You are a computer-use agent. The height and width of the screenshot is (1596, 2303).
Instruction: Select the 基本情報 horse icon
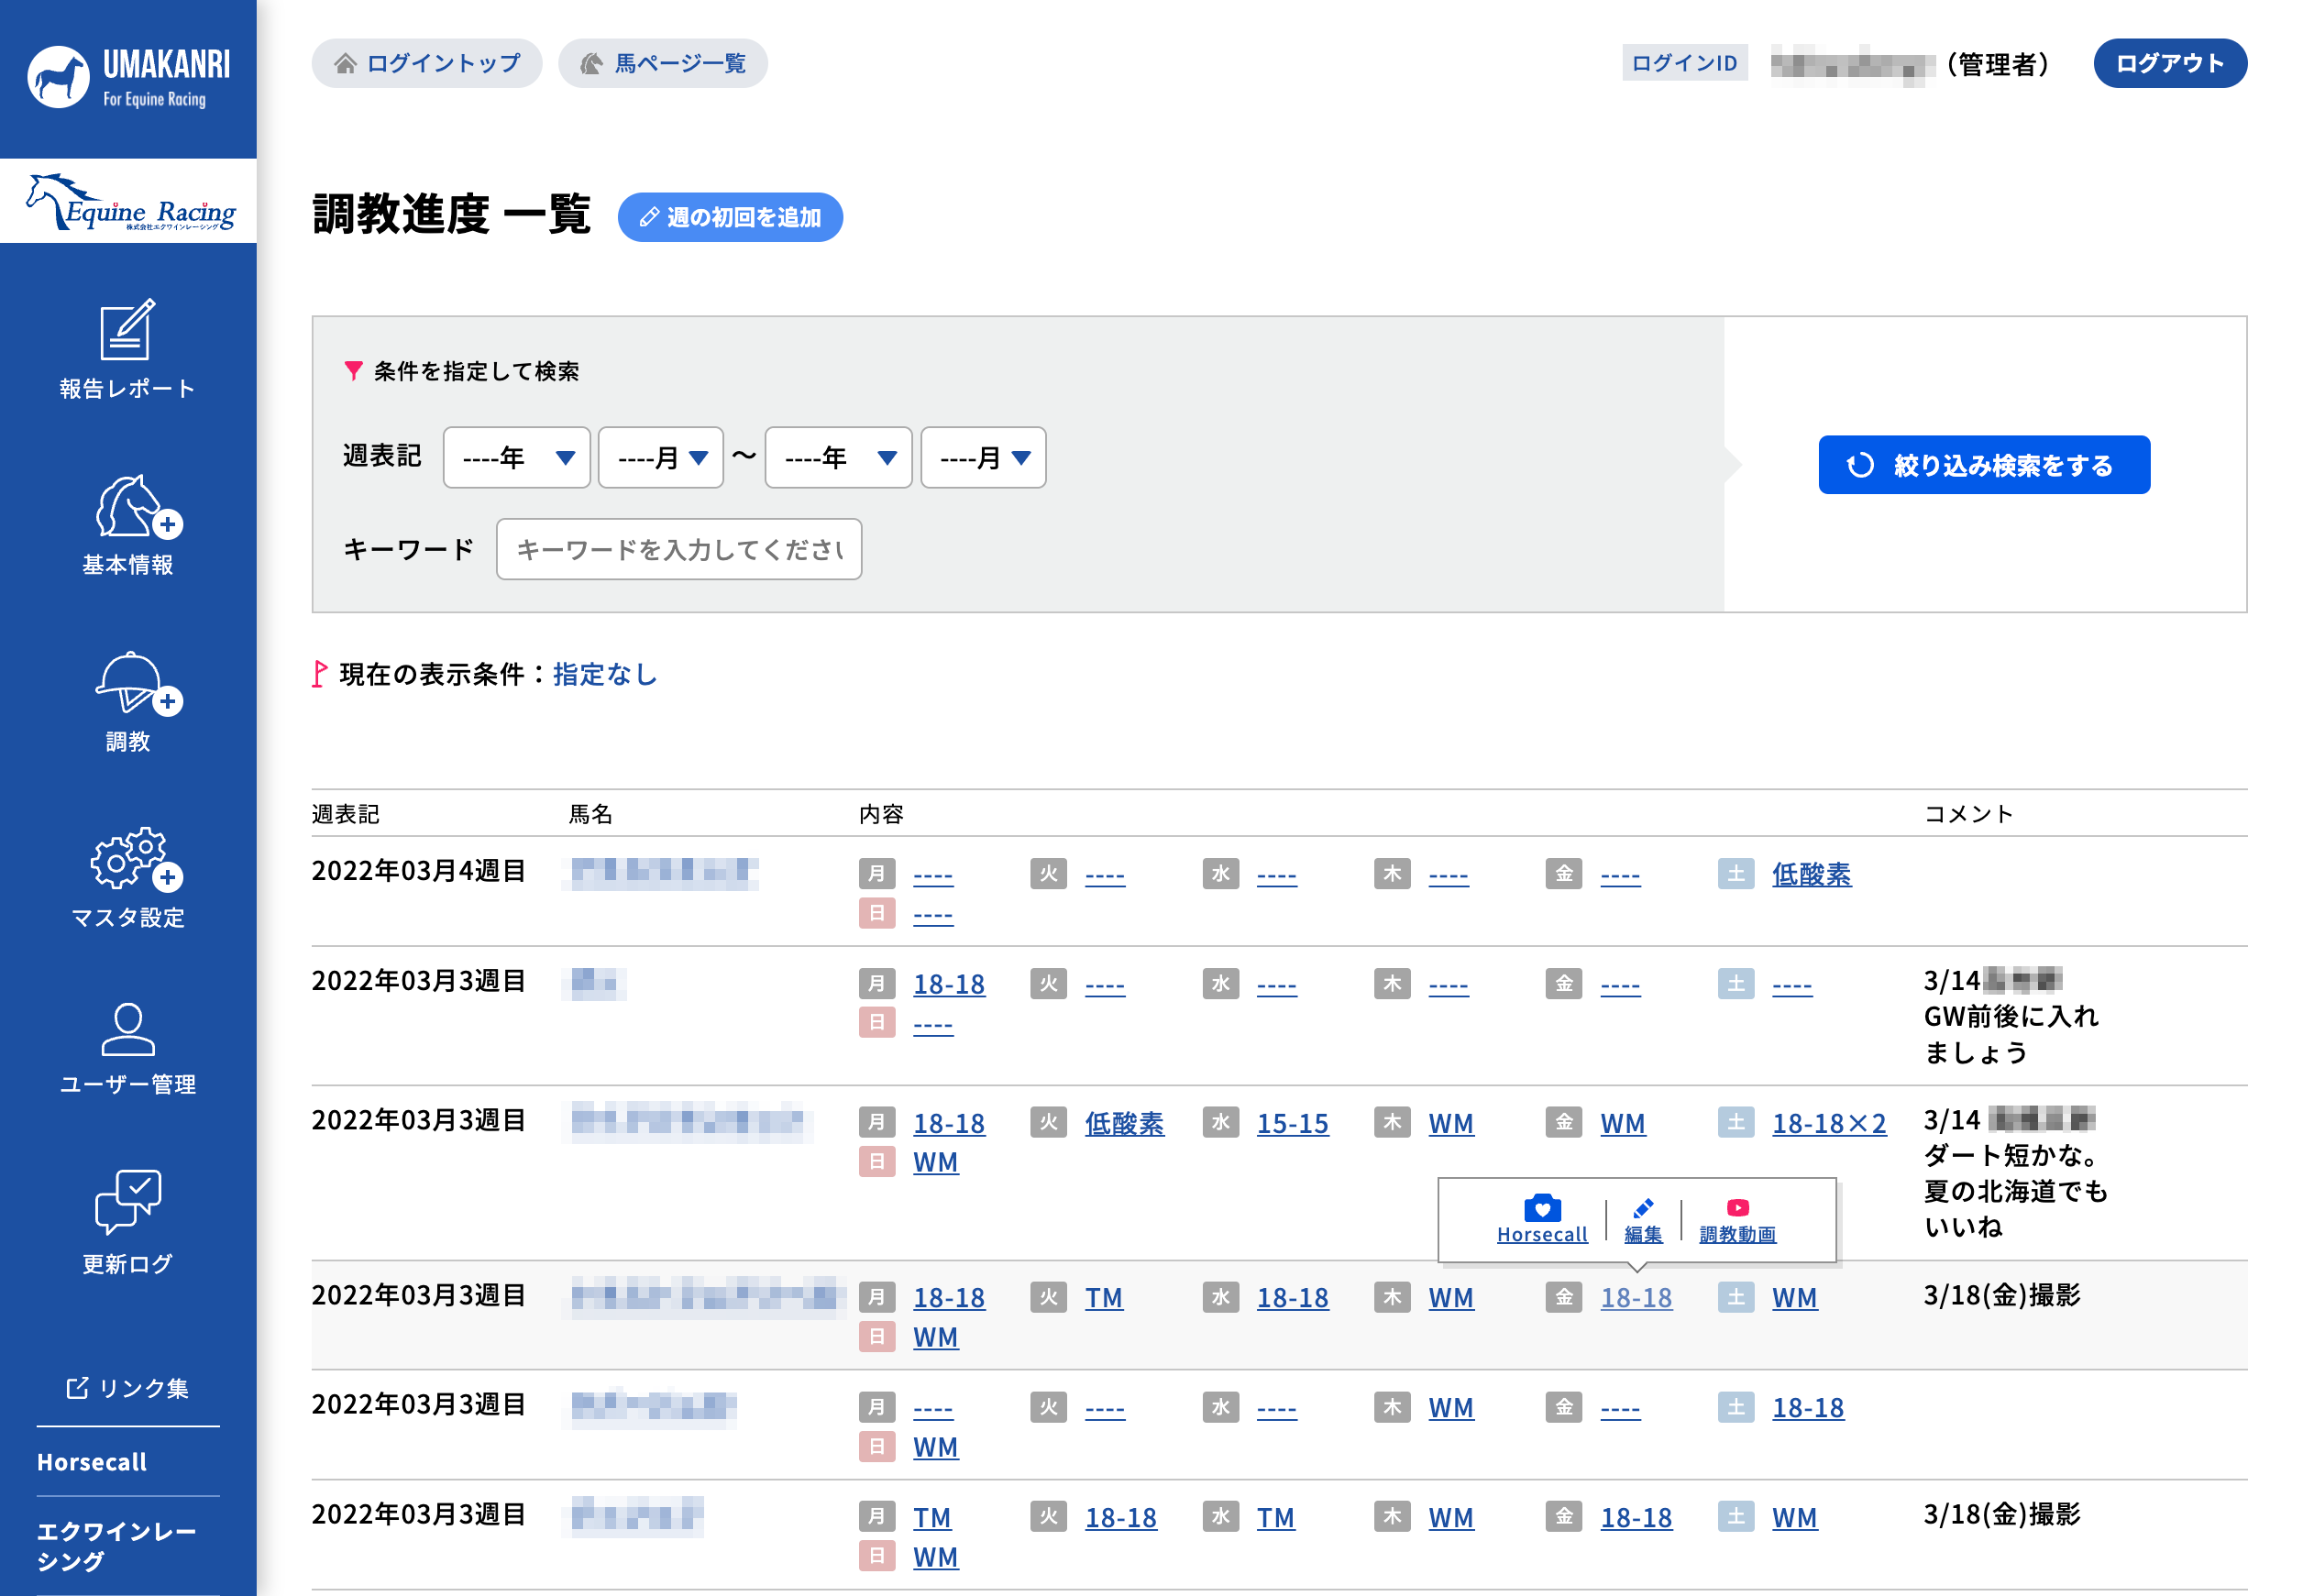pos(127,525)
